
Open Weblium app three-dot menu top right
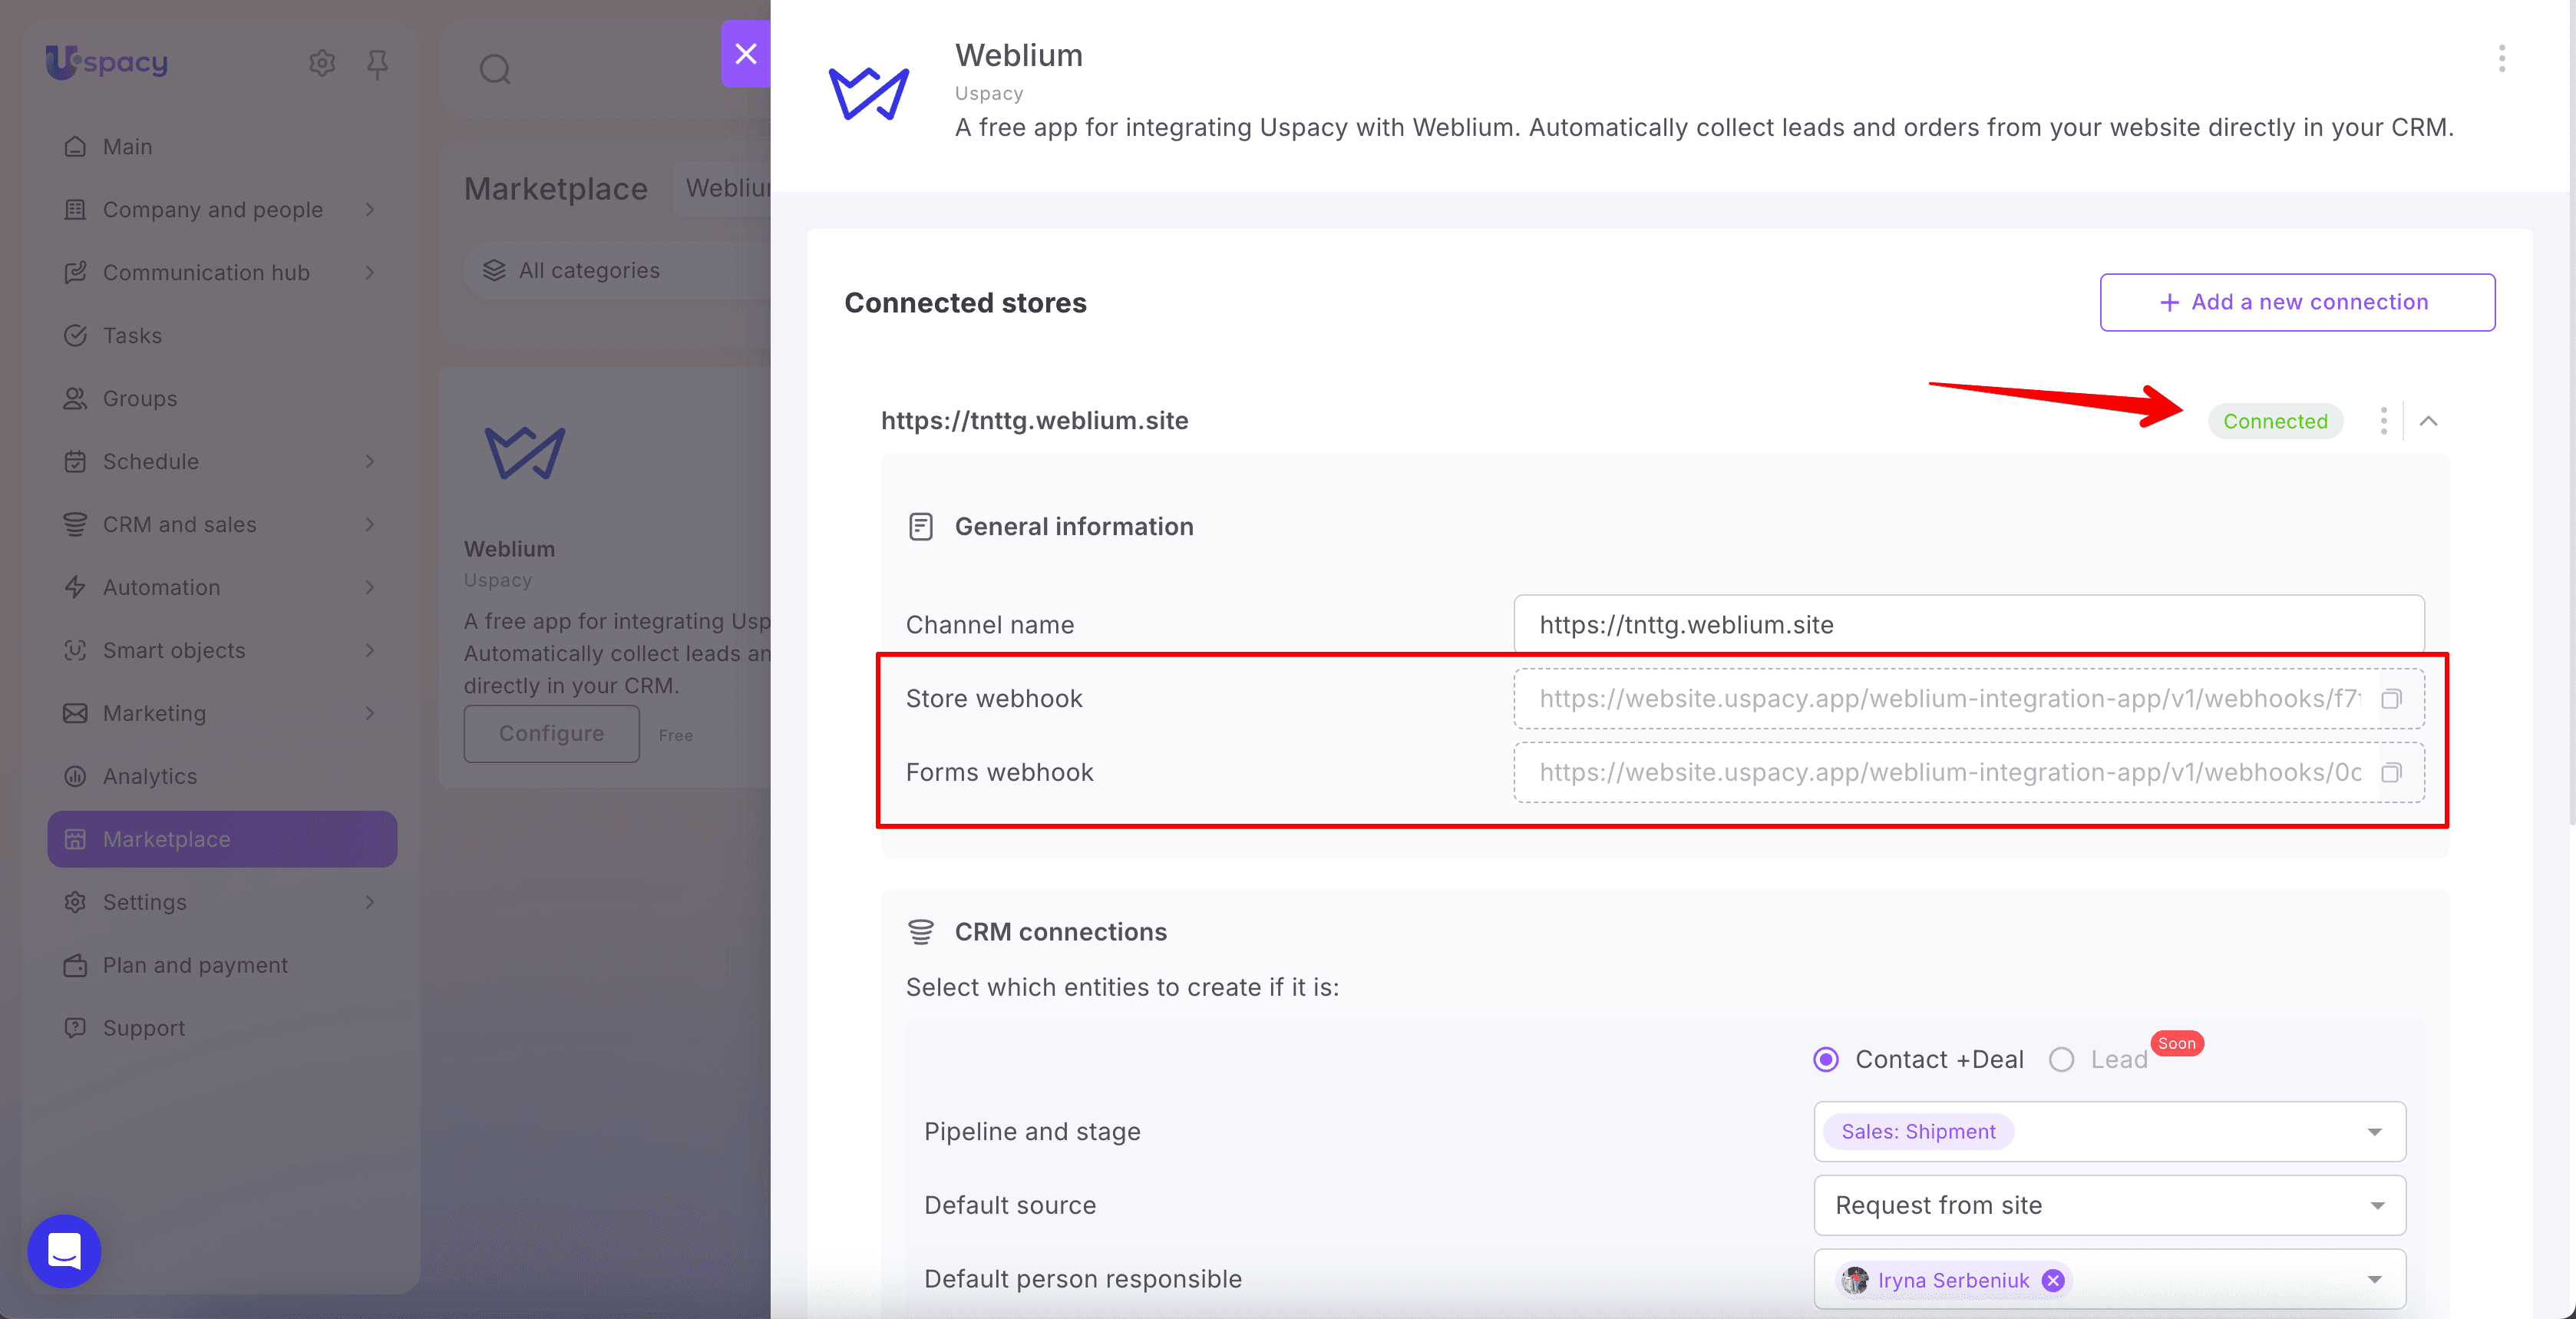tap(2501, 59)
